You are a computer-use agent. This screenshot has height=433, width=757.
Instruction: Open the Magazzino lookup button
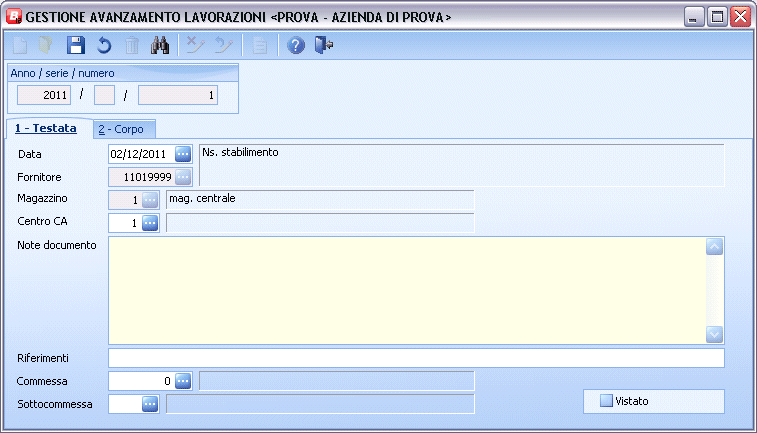pos(150,199)
